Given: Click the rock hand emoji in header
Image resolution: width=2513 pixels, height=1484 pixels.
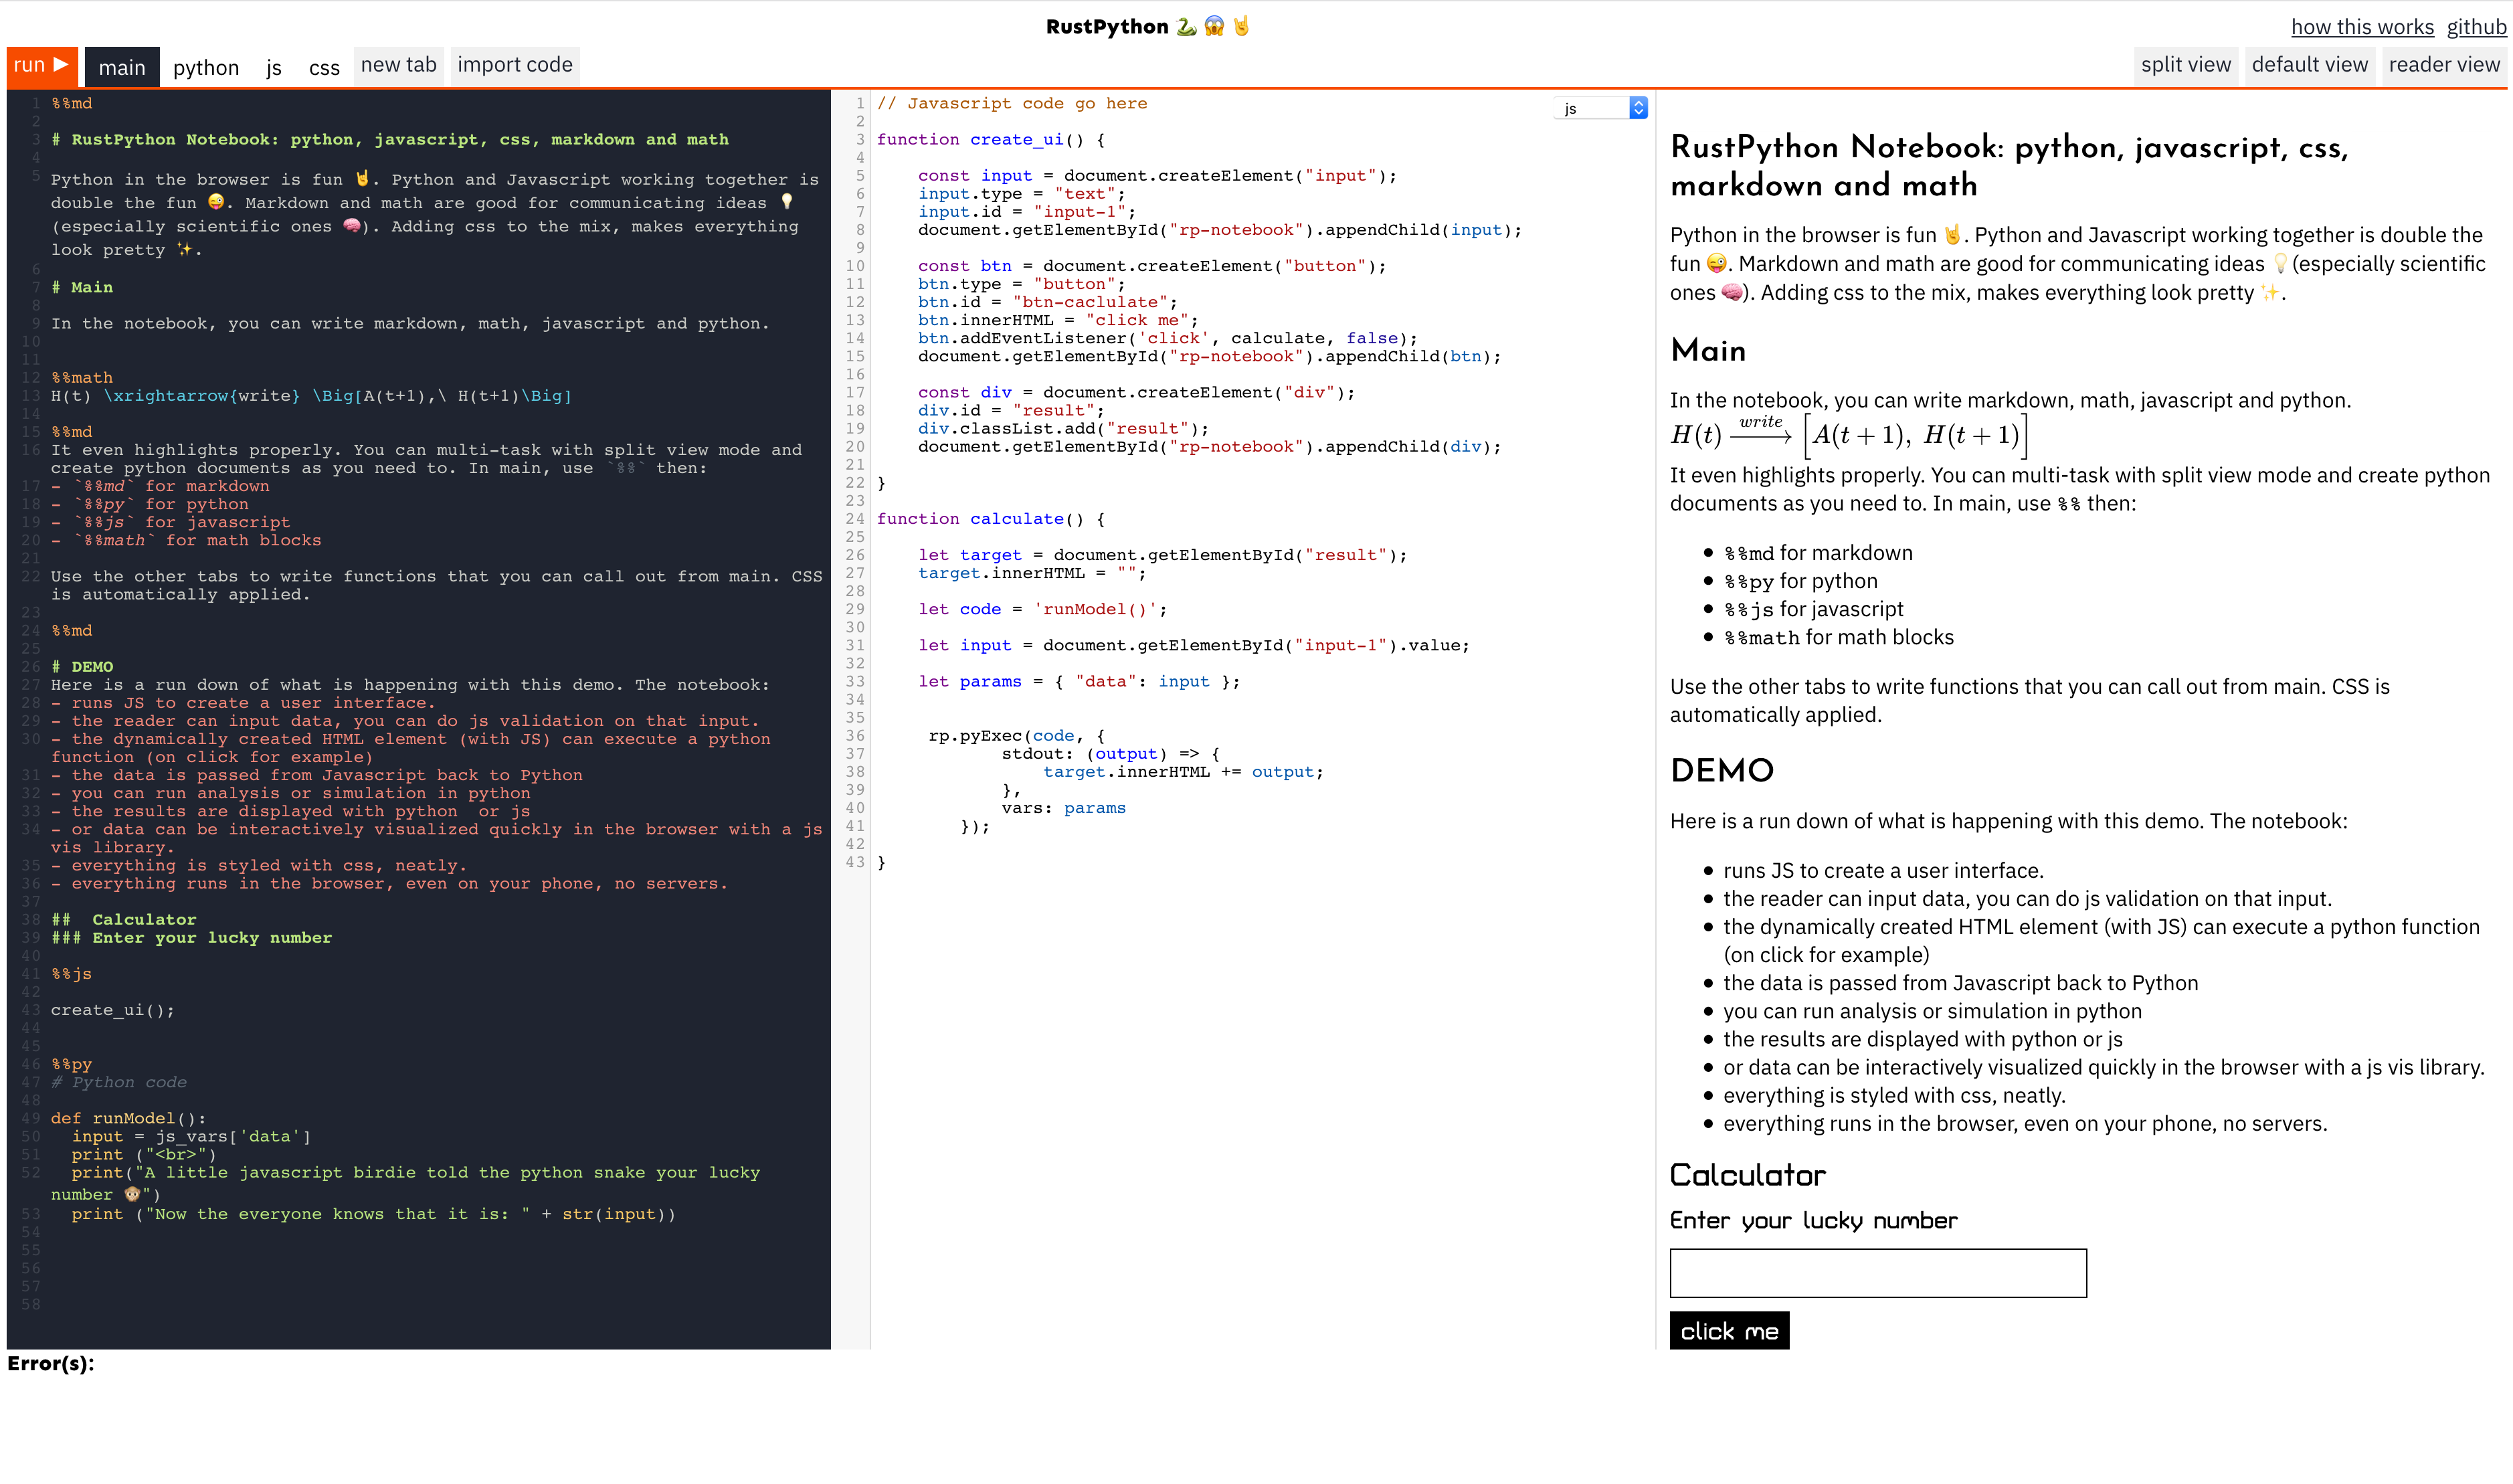Looking at the screenshot, I should pyautogui.click(x=1241, y=27).
